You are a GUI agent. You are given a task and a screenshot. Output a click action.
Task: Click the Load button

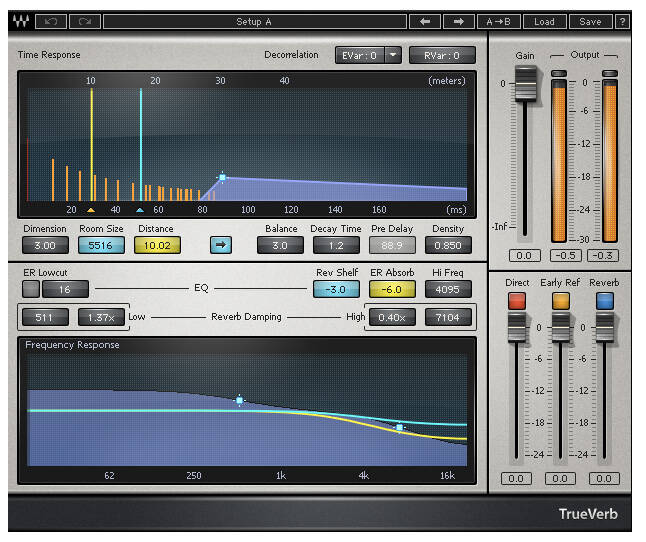click(x=544, y=21)
